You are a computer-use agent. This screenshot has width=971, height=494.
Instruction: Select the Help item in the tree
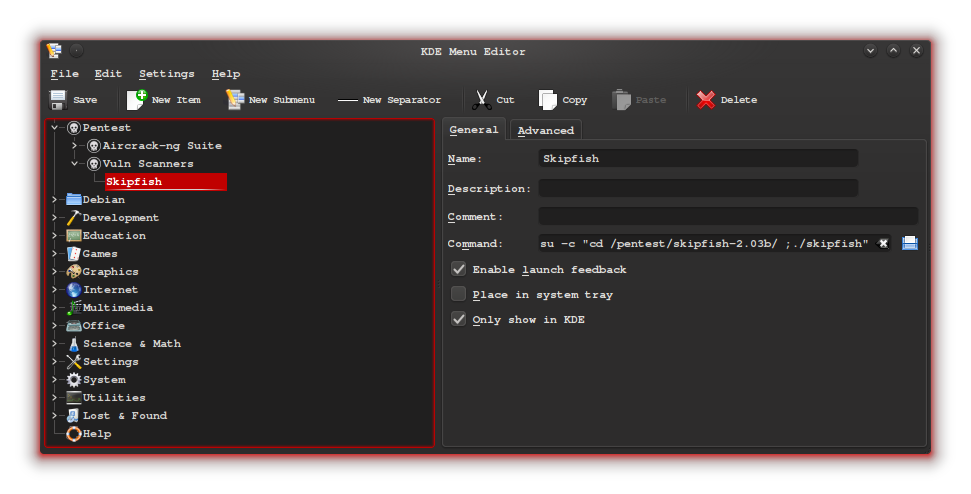pyautogui.click(x=96, y=434)
